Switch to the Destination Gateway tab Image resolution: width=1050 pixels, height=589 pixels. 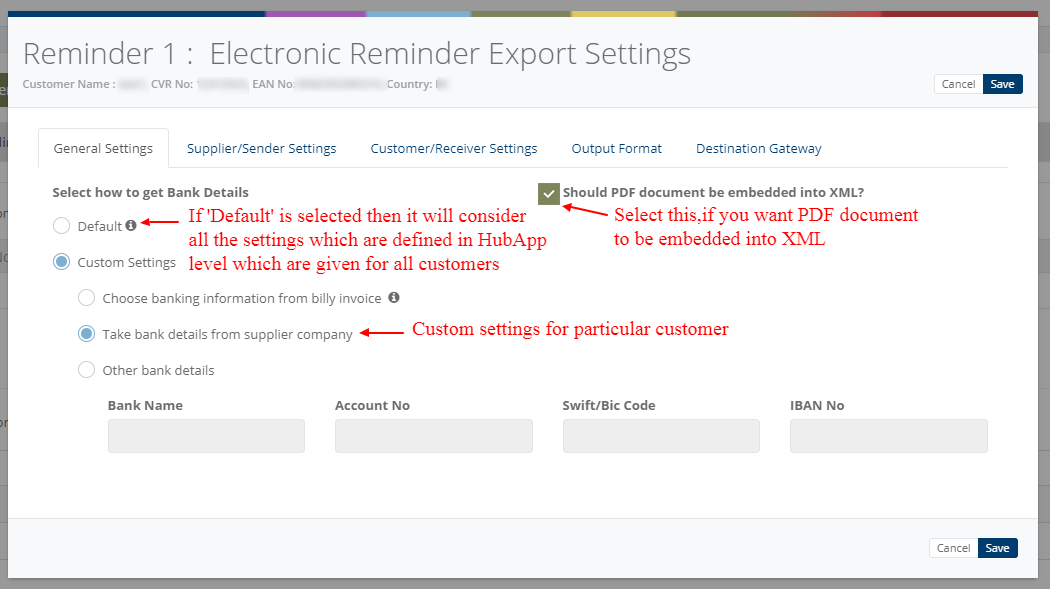pos(759,148)
